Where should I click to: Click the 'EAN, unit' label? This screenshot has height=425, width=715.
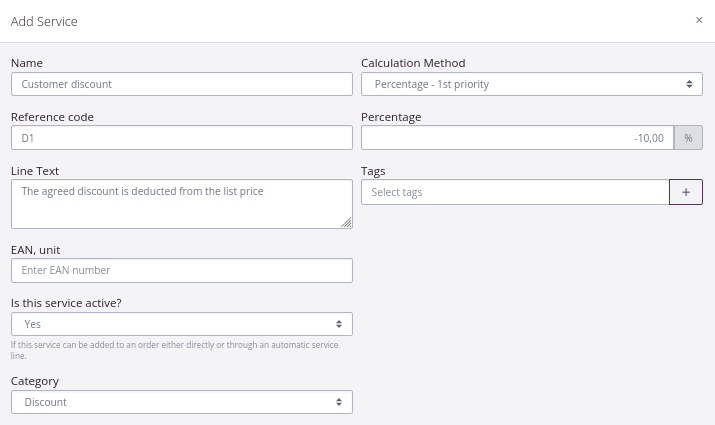36,249
